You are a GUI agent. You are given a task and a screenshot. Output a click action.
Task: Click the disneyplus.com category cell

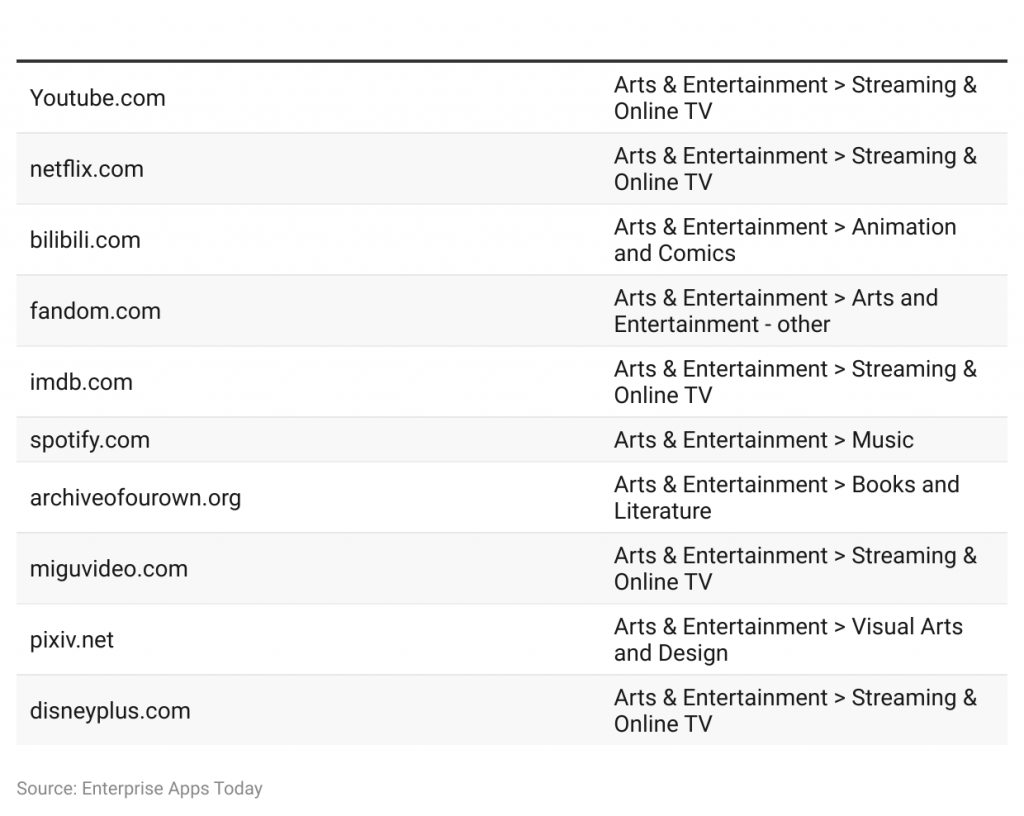pyautogui.click(x=795, y=711)
